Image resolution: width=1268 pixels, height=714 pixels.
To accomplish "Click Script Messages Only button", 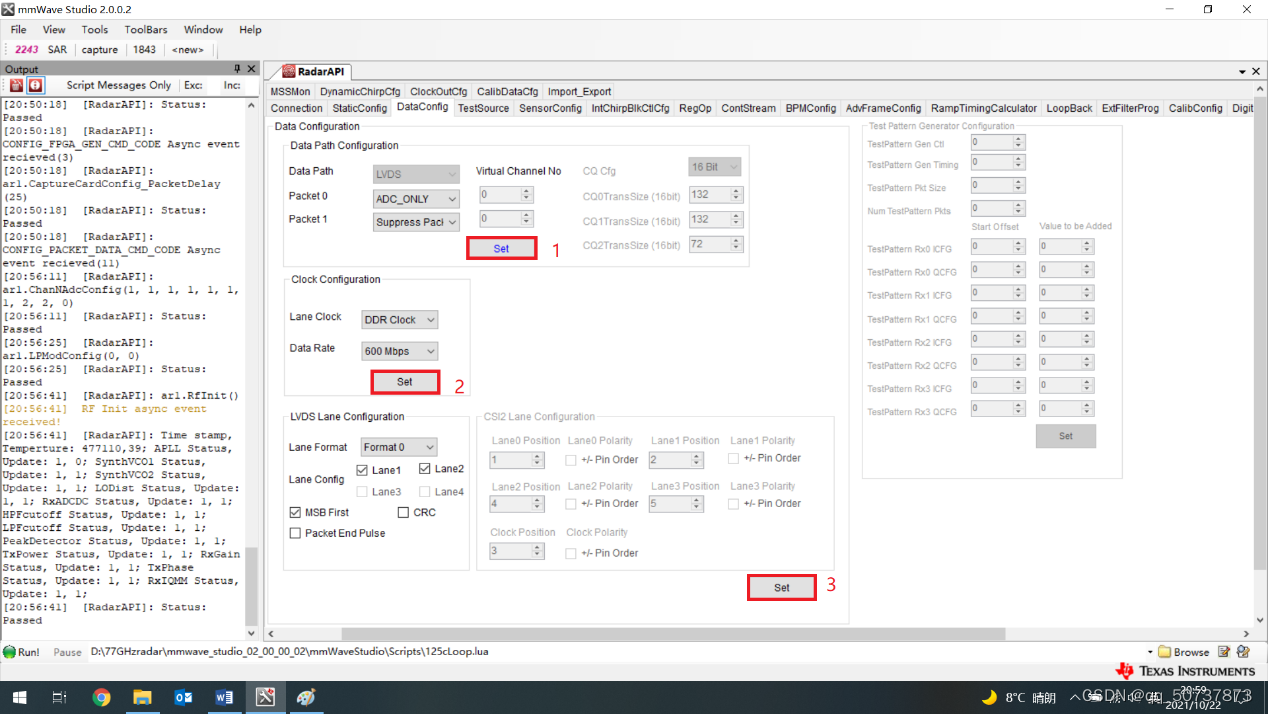I will [119, 85].
